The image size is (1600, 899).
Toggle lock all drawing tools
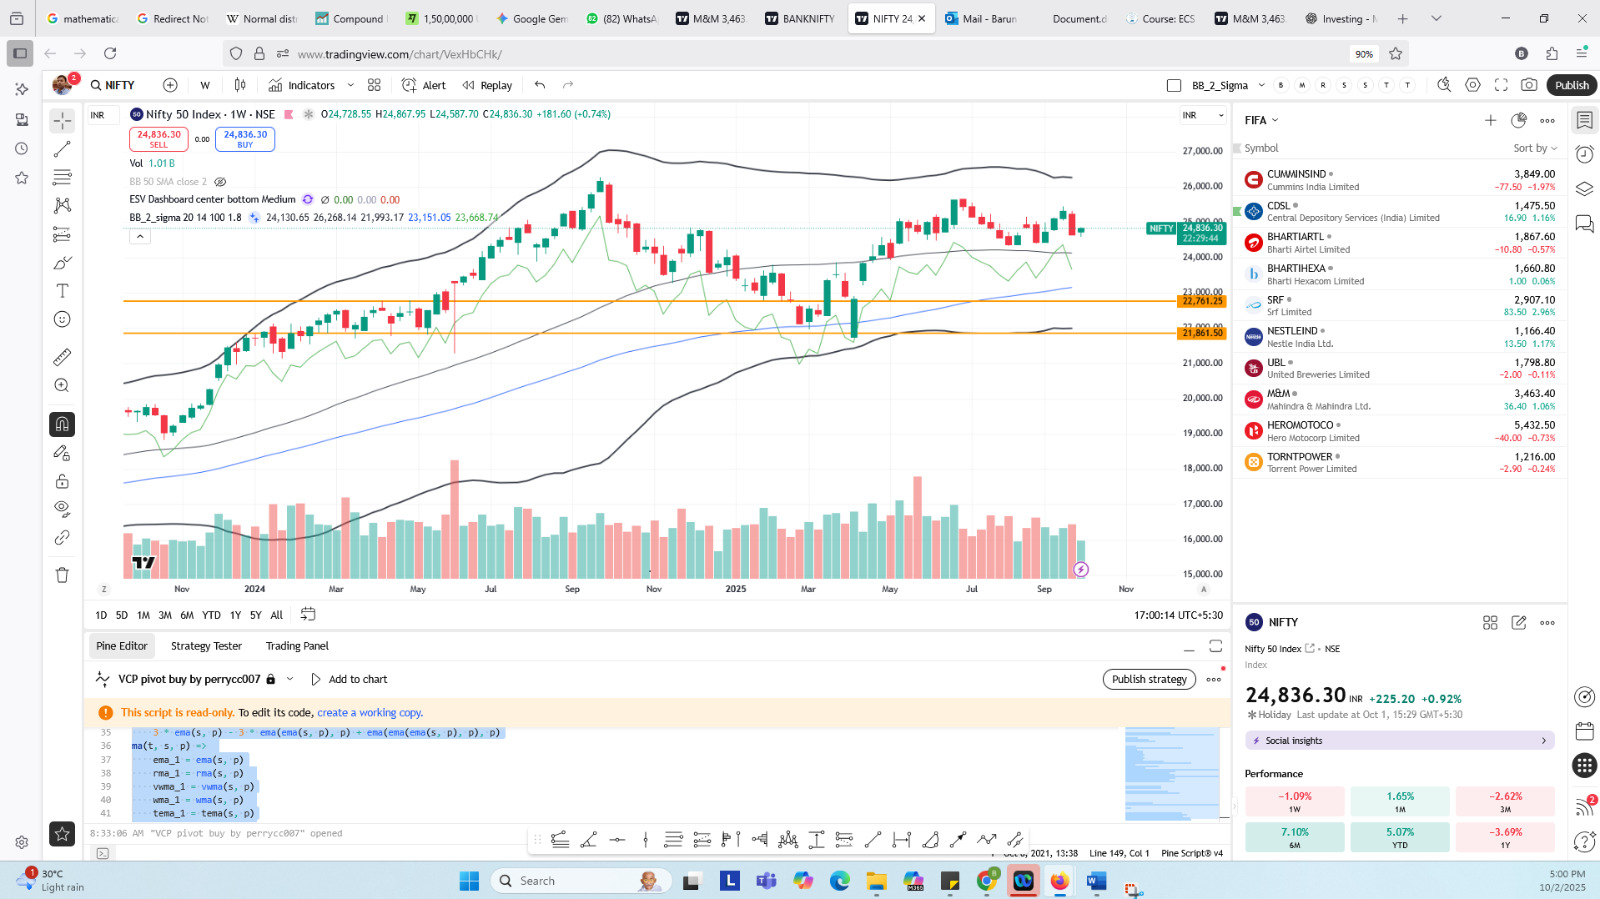[x=62, y=481]
